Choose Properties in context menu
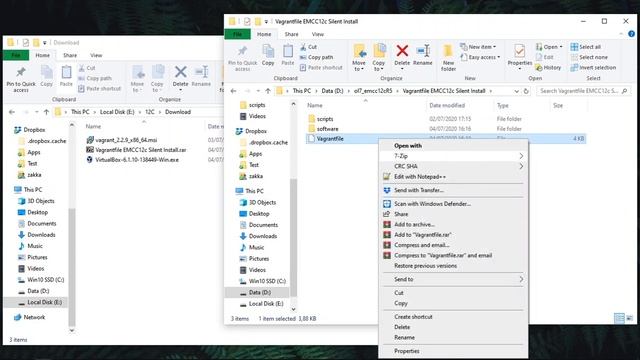 click(453, 351)
